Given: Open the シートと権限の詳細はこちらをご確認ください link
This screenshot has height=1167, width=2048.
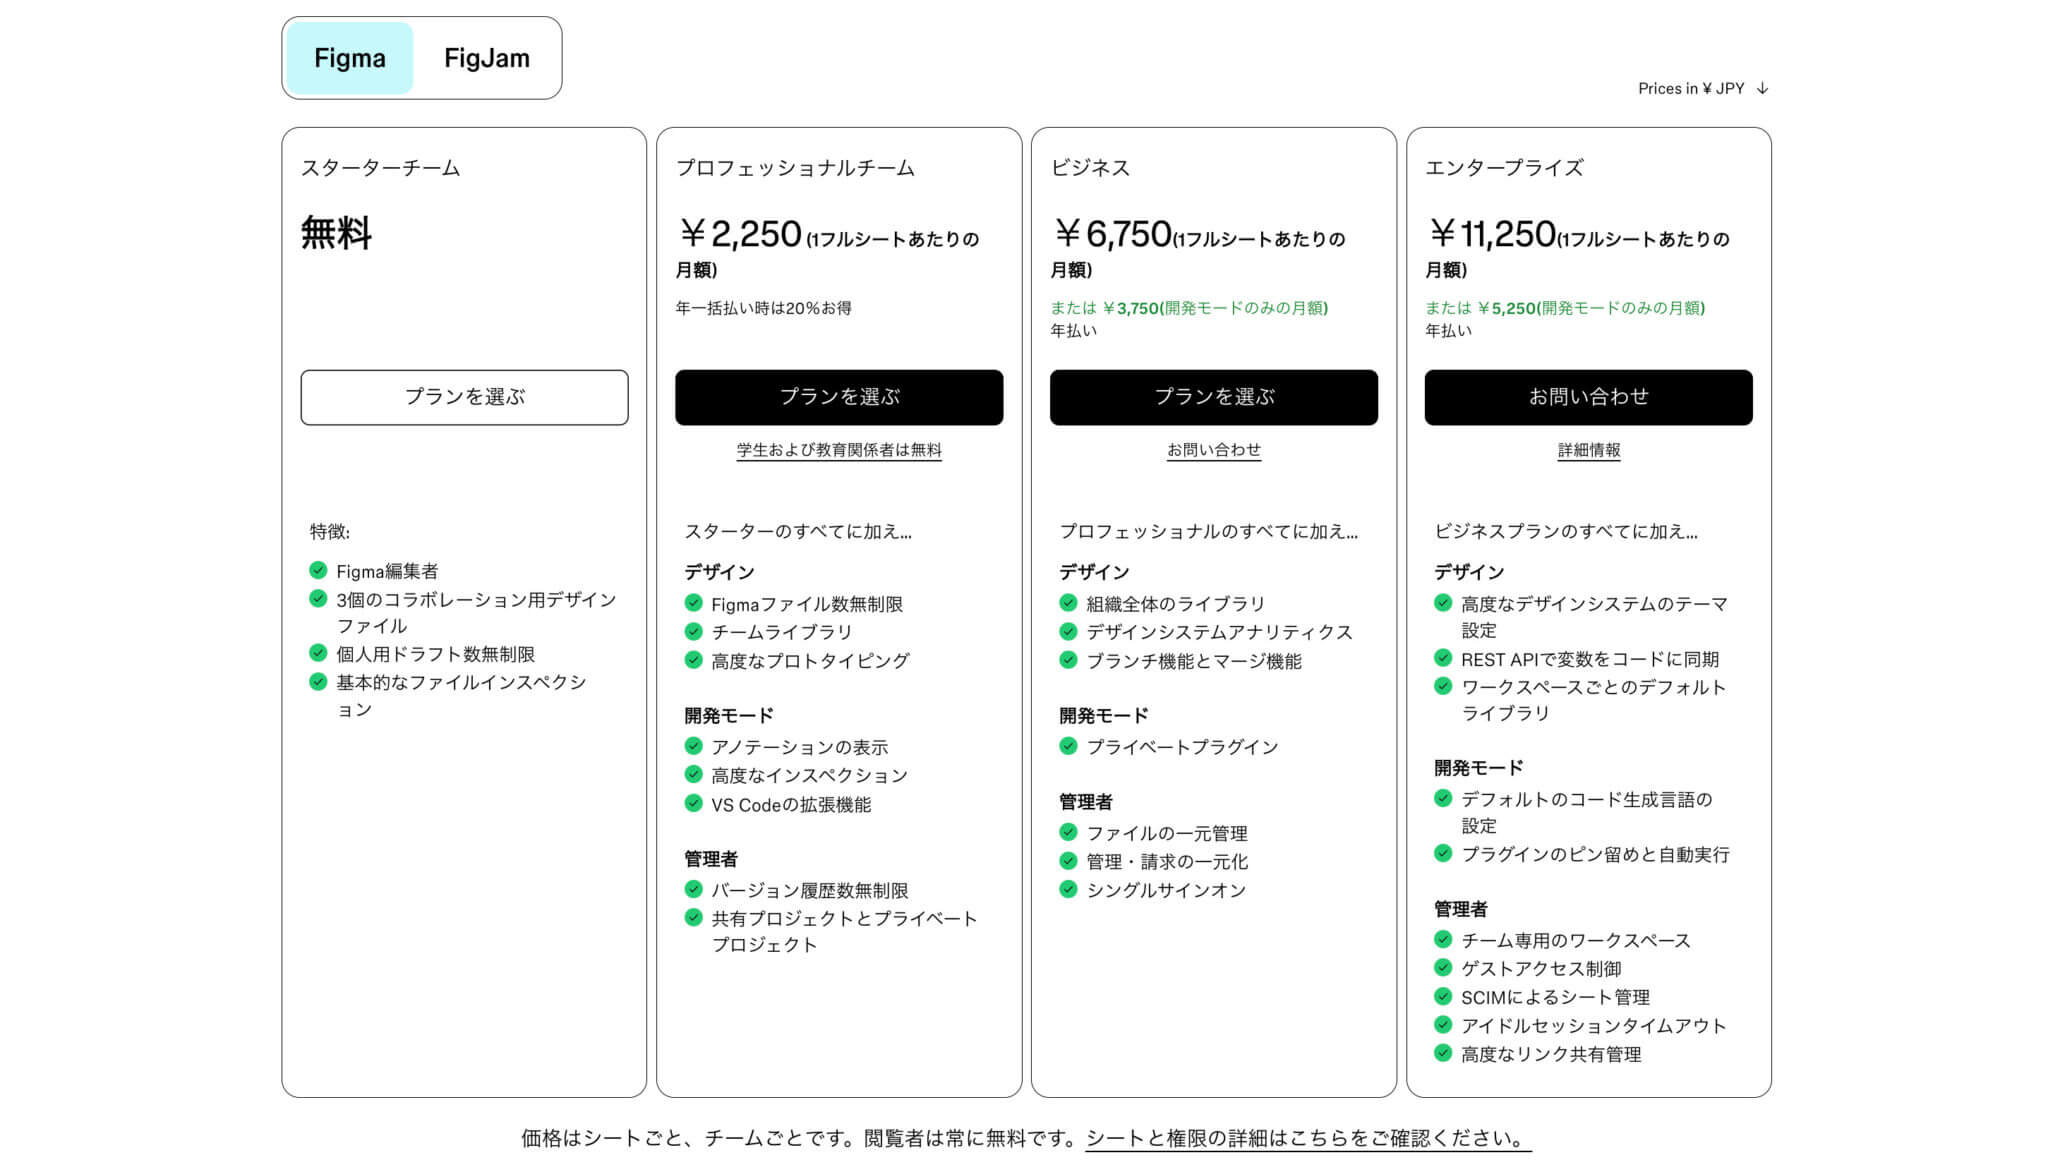Looking at the screenshot, I should tap(1308, 1138).
